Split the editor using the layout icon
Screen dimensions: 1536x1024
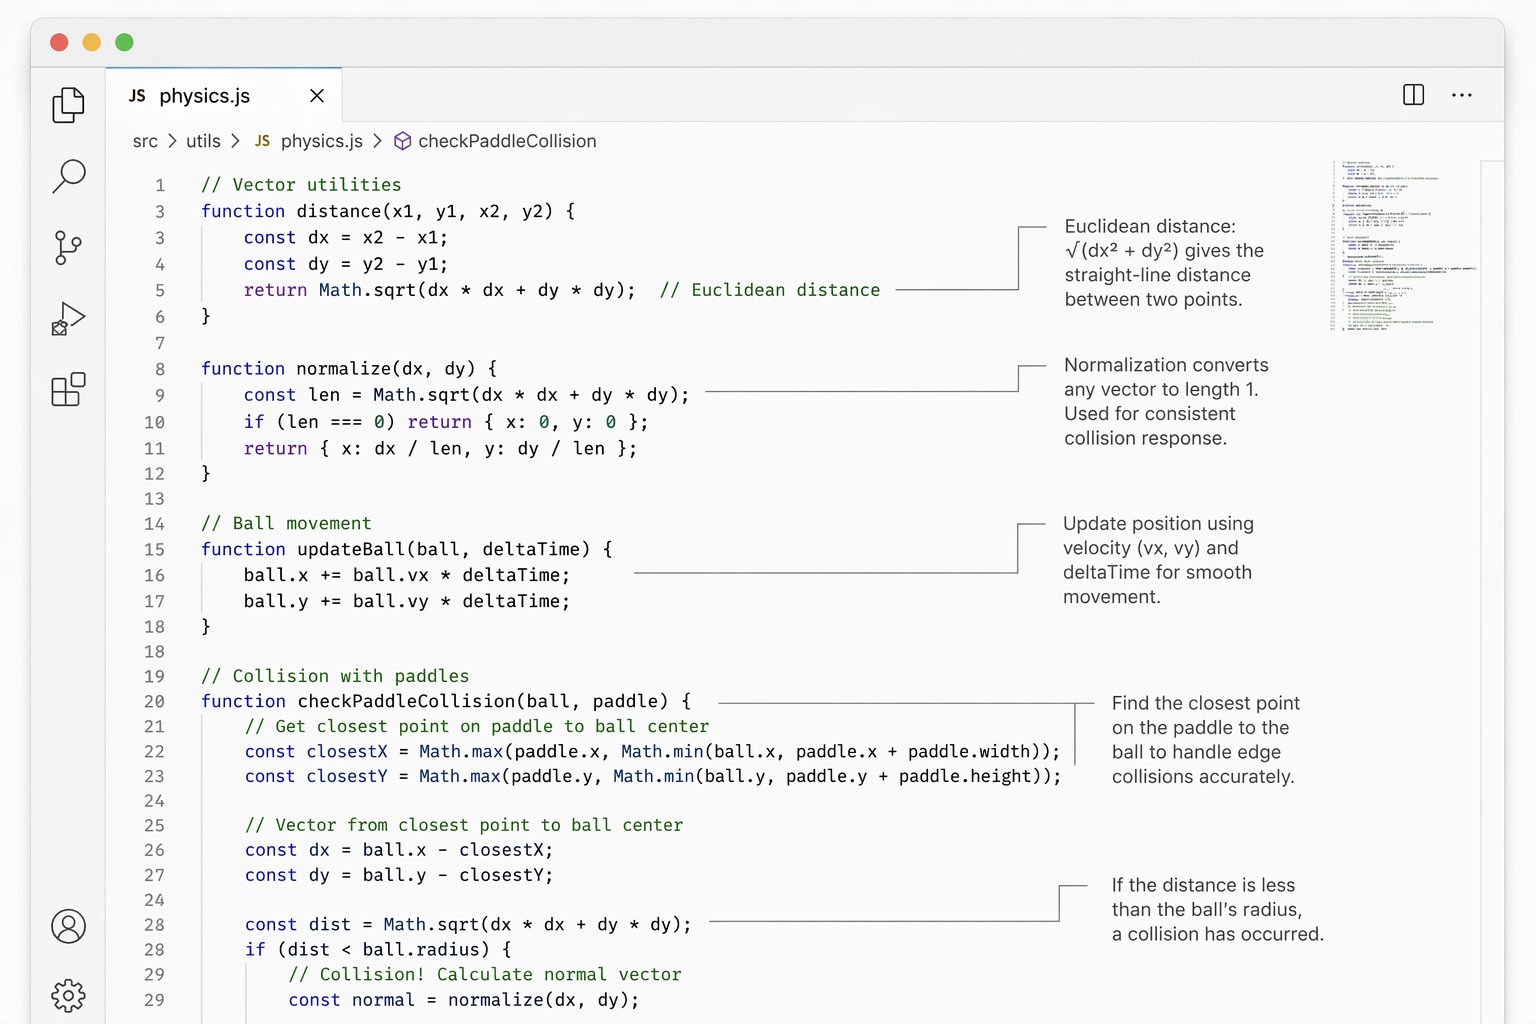pos(1413,95)
